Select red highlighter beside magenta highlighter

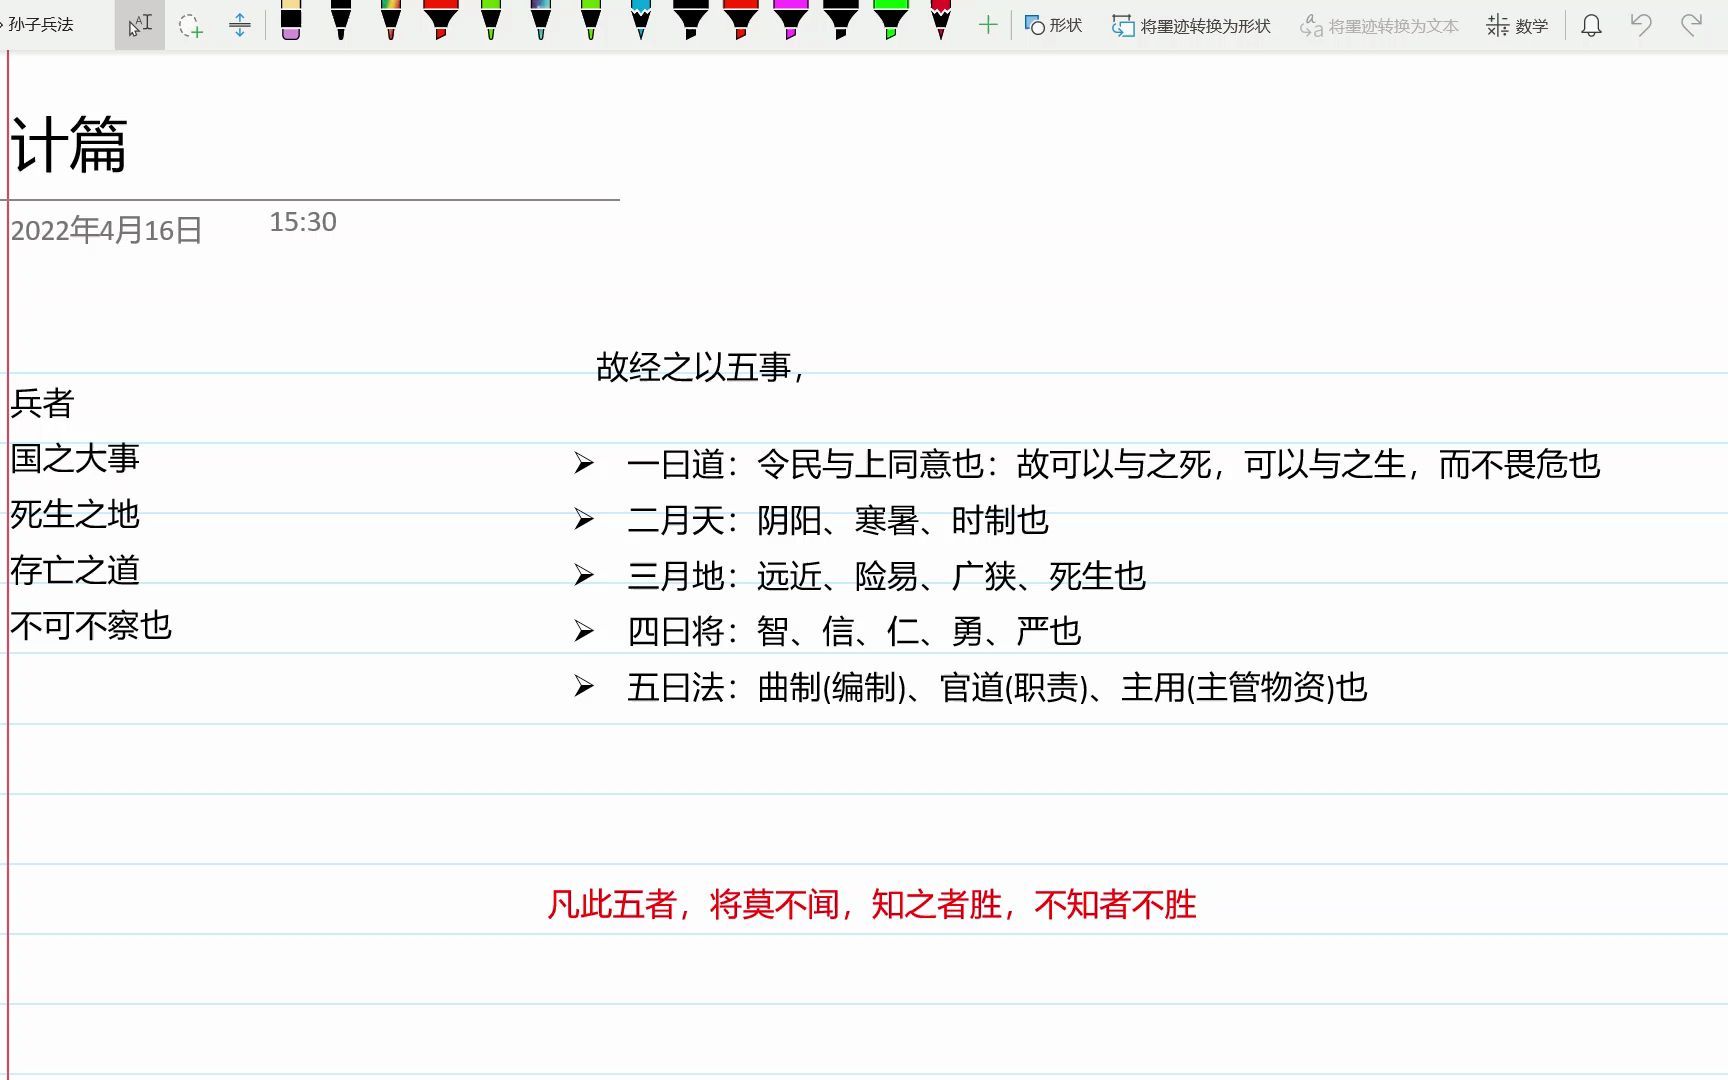click(741, 20)
